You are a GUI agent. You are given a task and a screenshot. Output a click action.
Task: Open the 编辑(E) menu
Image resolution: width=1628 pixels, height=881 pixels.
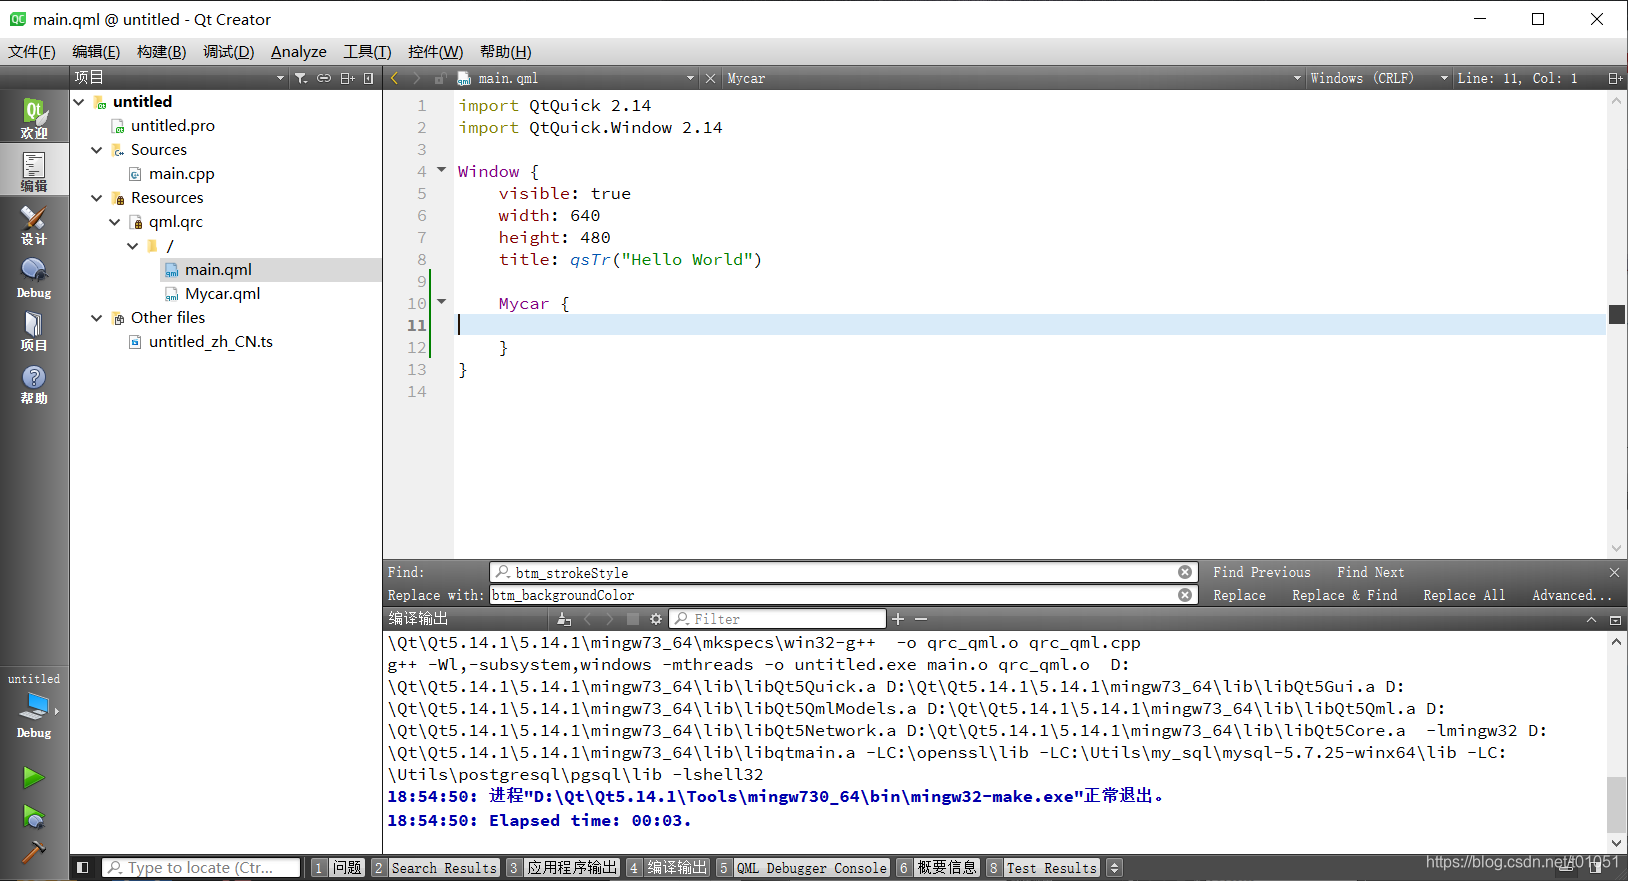coord(96,51)
